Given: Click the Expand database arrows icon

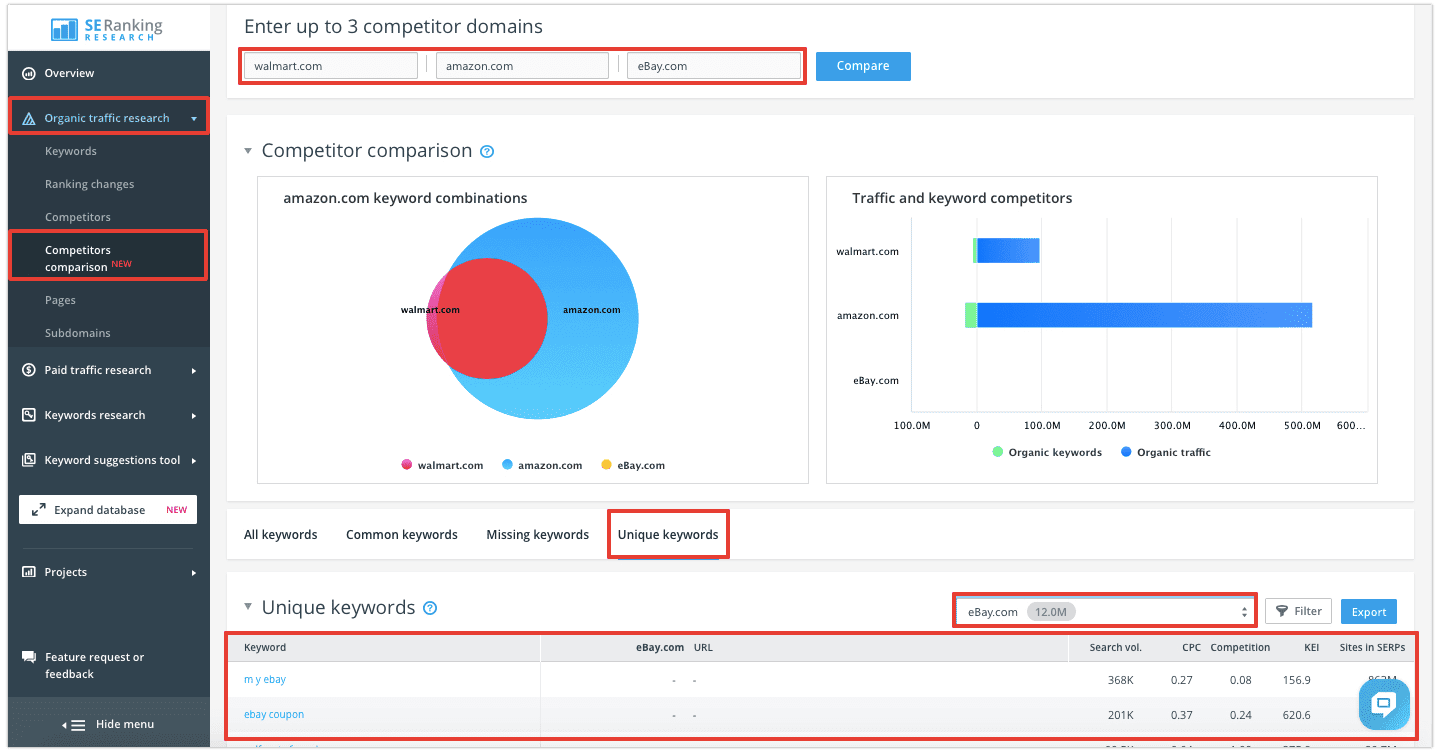Looking at the screenshot, I should (39, 510).
